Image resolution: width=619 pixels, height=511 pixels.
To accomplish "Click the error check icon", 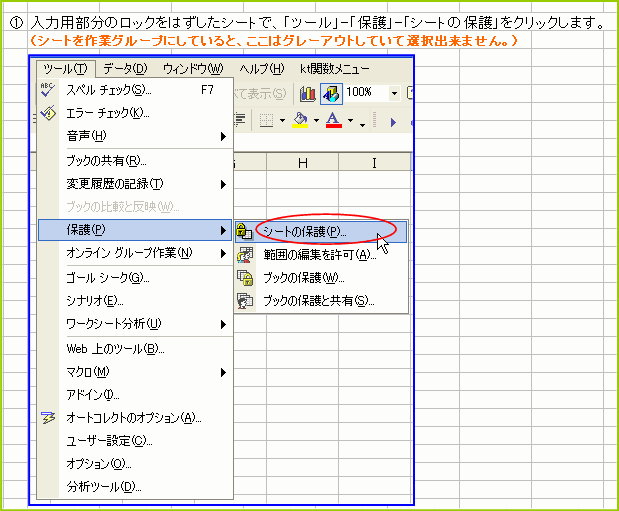I will (x=48, y=113).
